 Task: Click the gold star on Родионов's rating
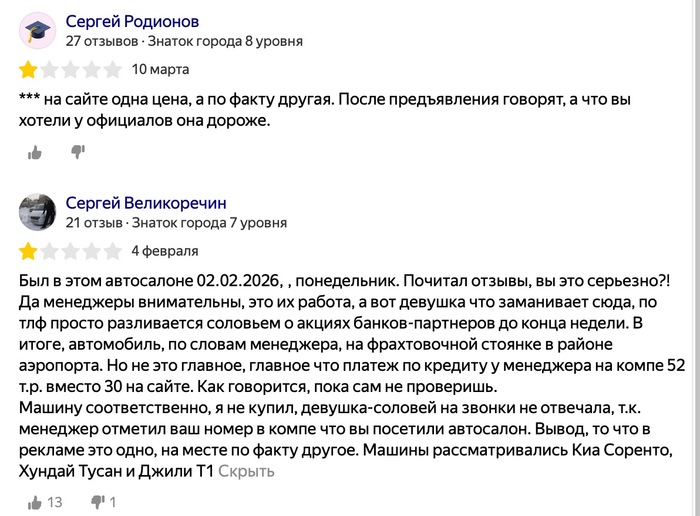[28, 70]
